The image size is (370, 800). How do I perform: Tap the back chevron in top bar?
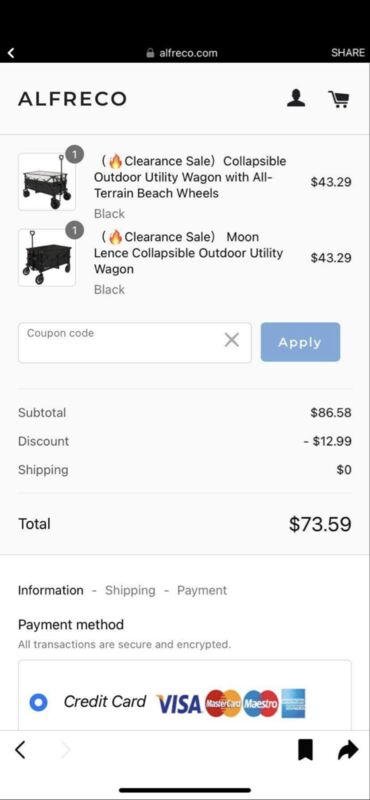coord(11,53)
